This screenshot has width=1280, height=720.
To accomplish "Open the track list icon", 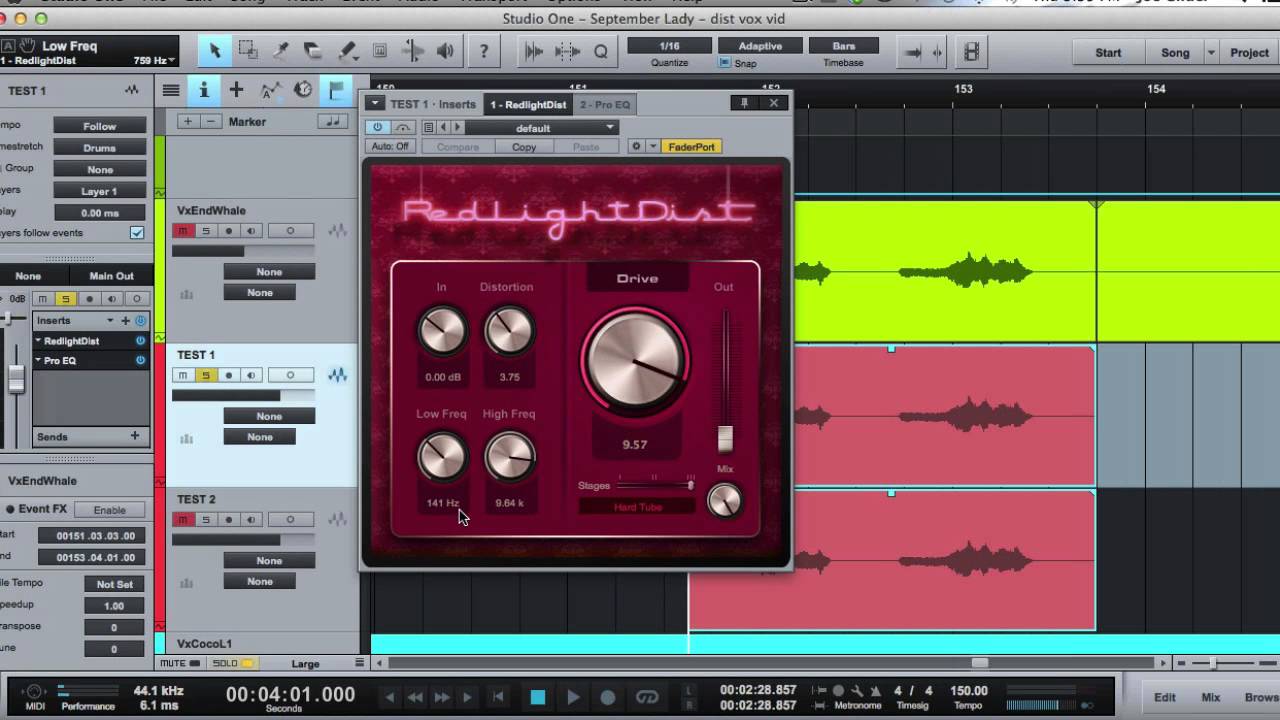I will [x=171, y=90].
